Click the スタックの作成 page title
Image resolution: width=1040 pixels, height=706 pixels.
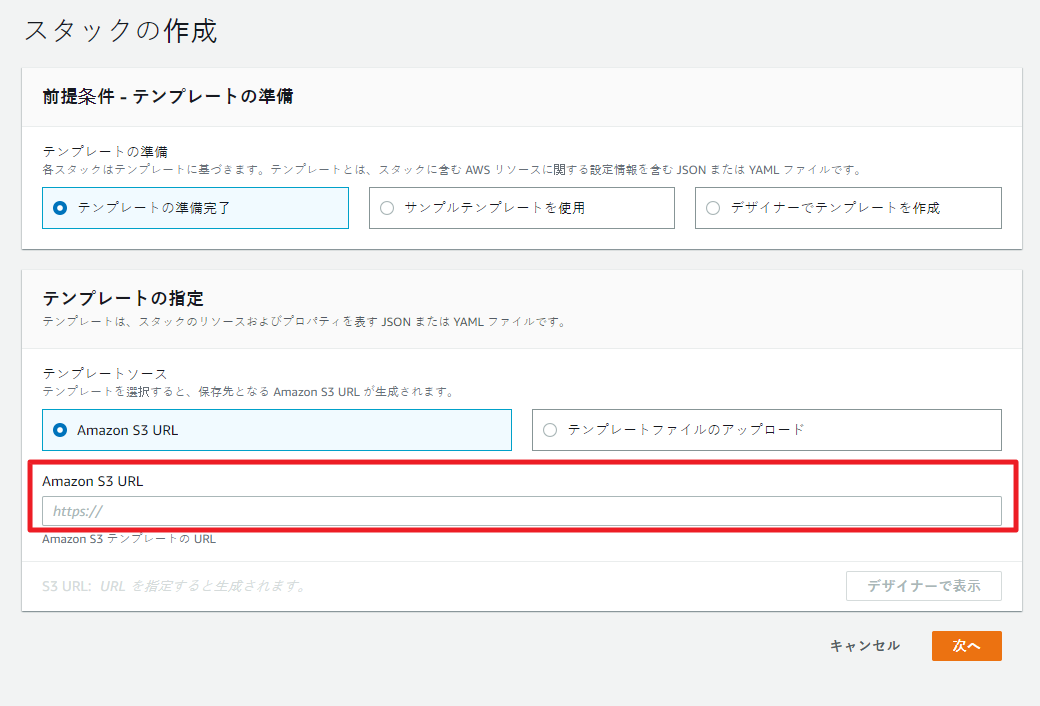click(120, 31)
